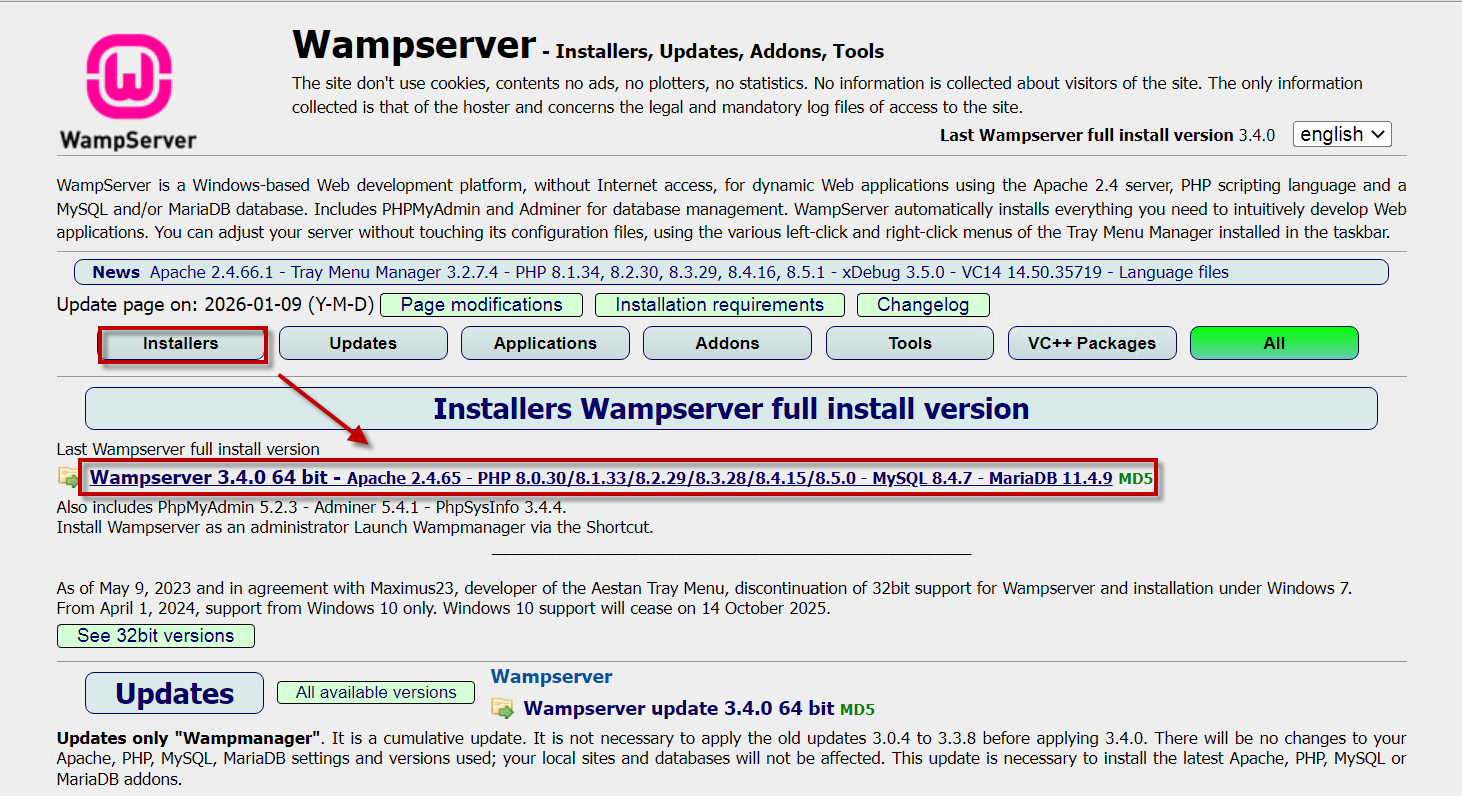Screen dimensions: 1462x796
Task: View the Installation requirements
Action: 719,305
